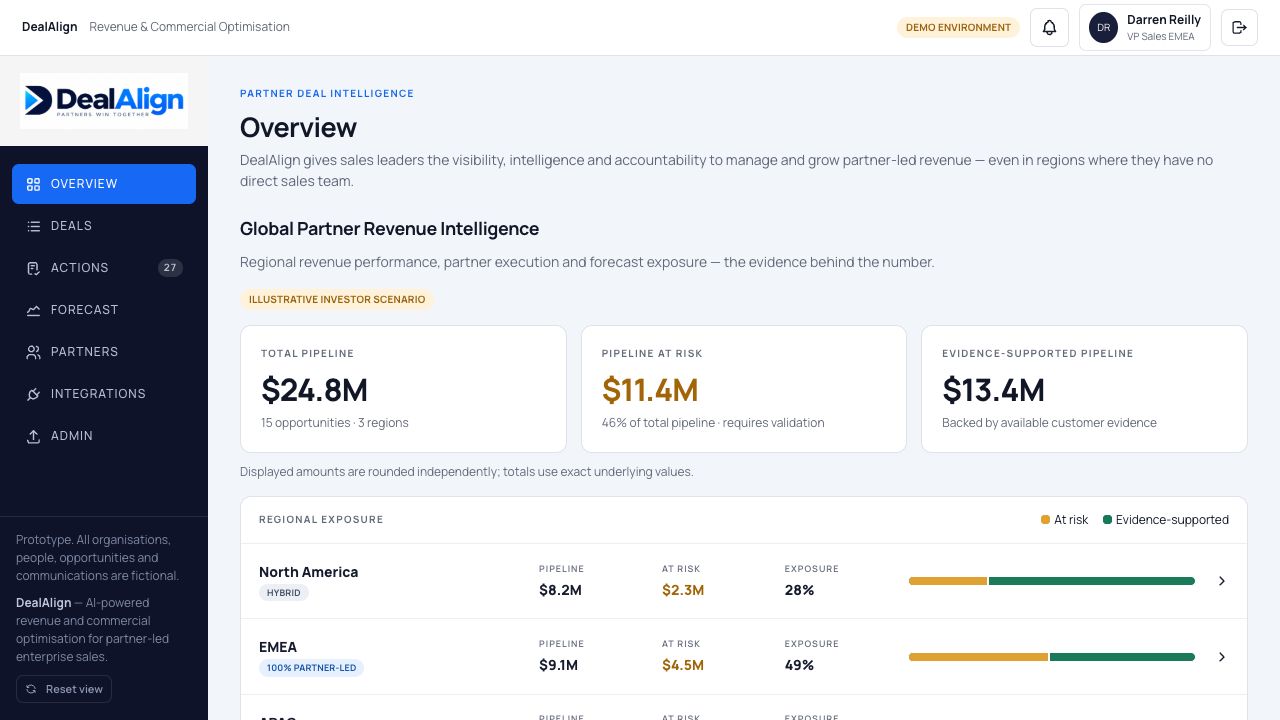The width and height of the screenshot is (1280, 720).
Task: Go to the Forecast section
Action: [104, 310]
